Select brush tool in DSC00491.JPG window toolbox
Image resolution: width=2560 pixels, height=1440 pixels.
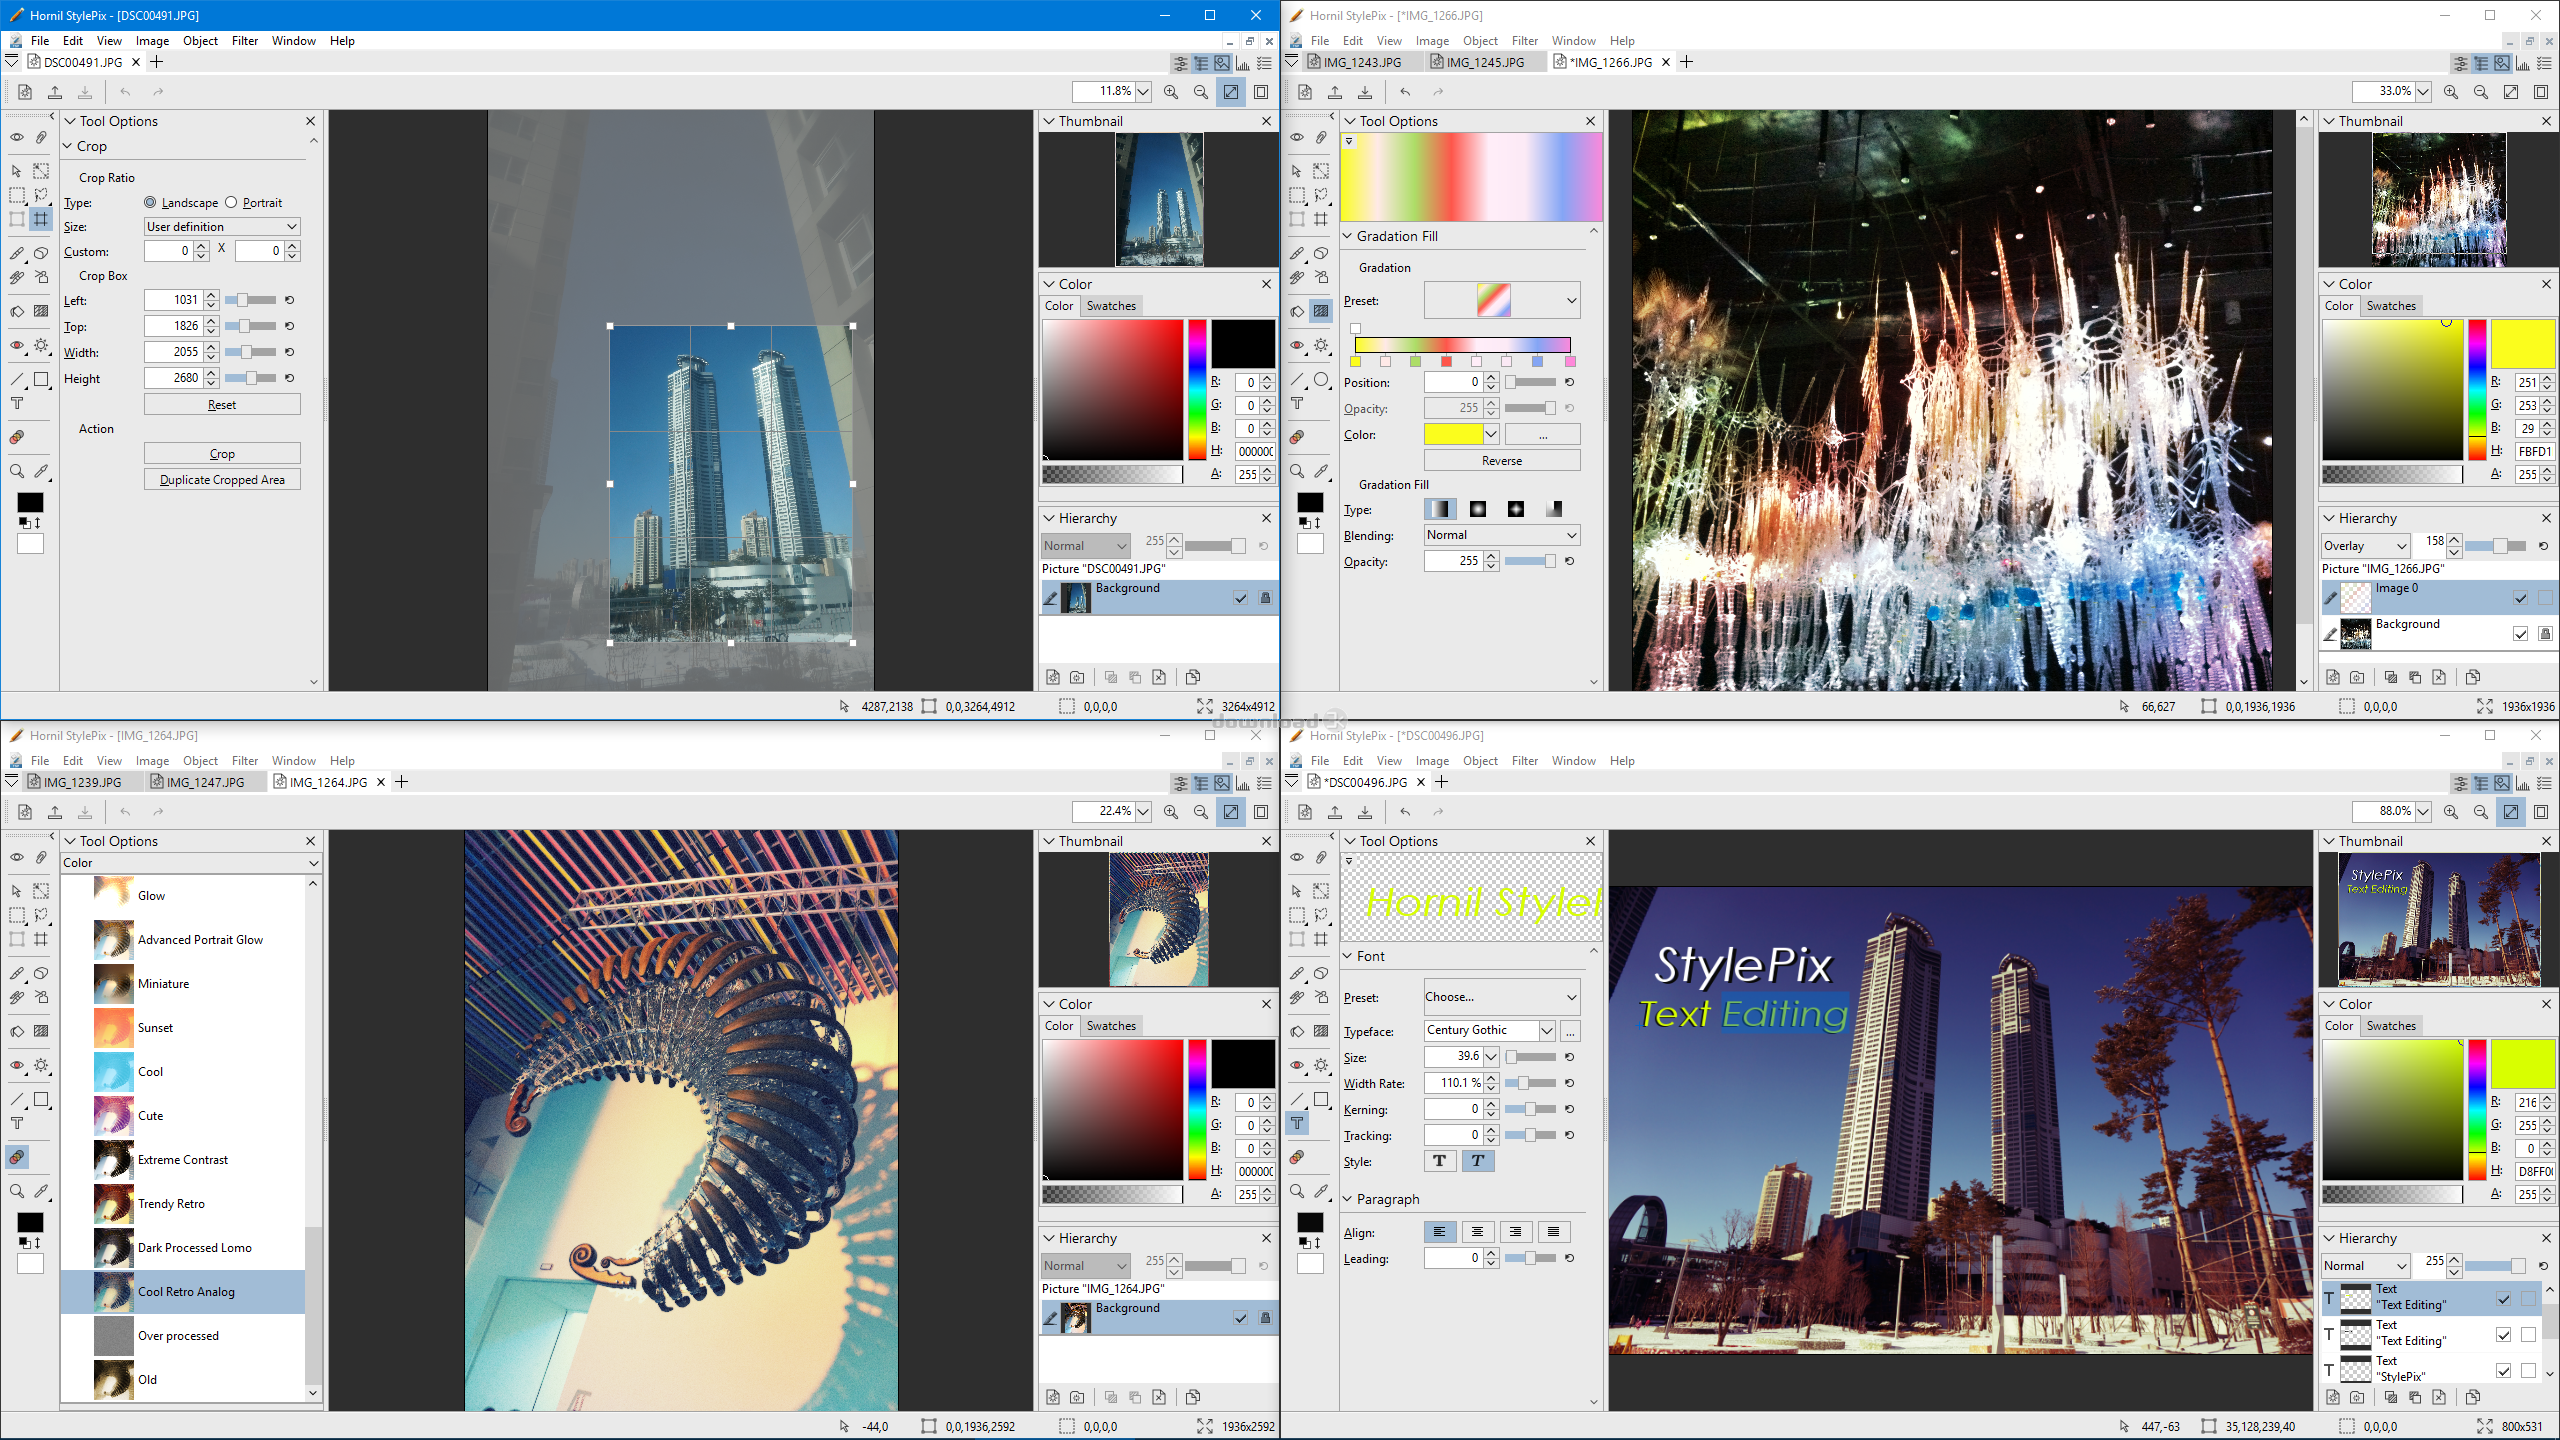tap(17, 253)
